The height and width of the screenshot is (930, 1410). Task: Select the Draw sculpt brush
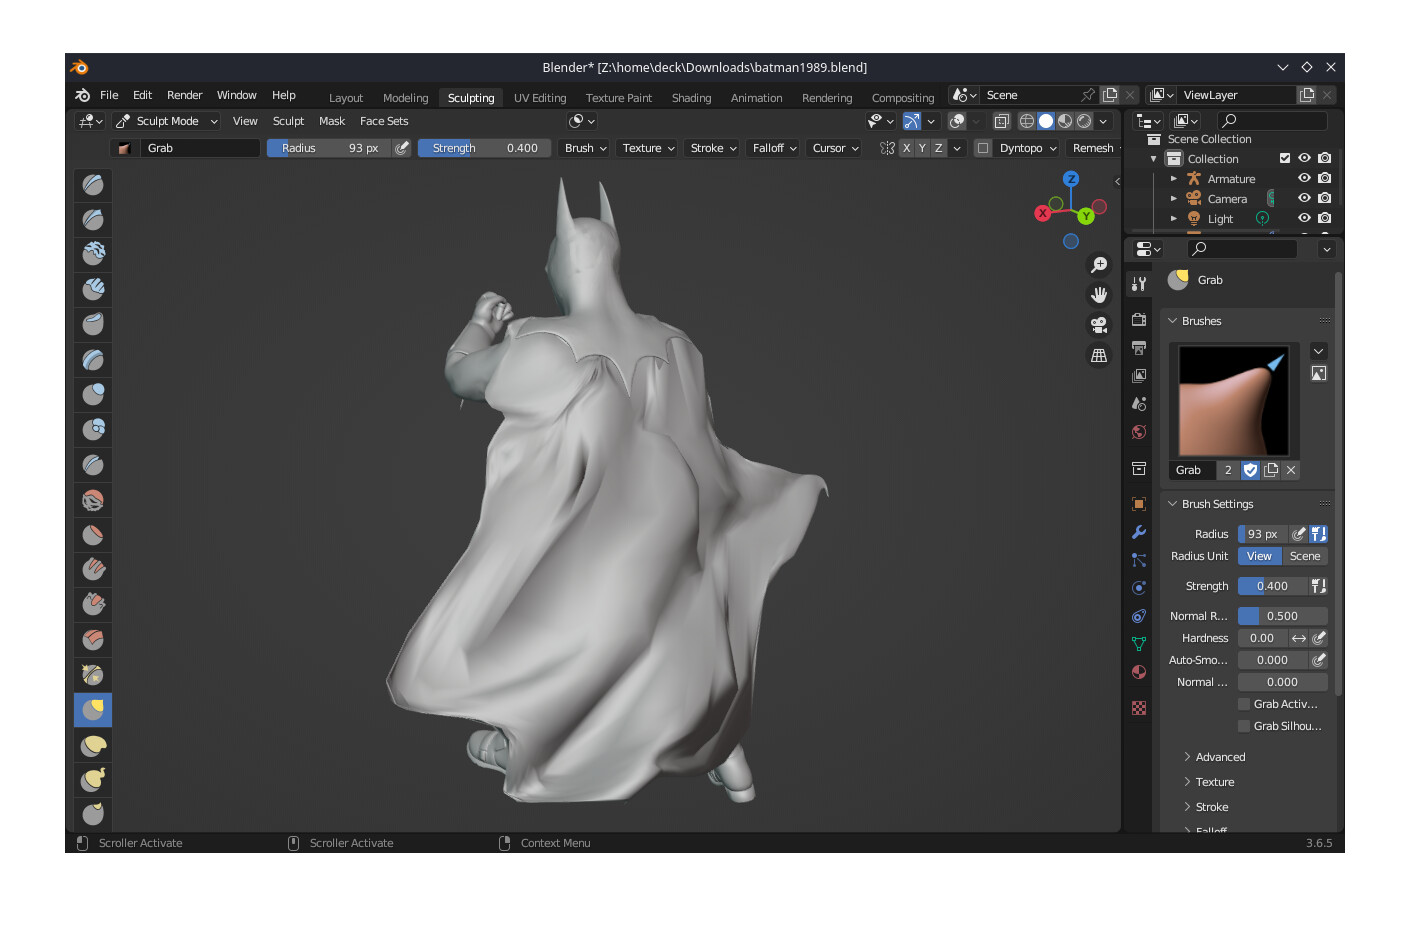coord(93,184)
